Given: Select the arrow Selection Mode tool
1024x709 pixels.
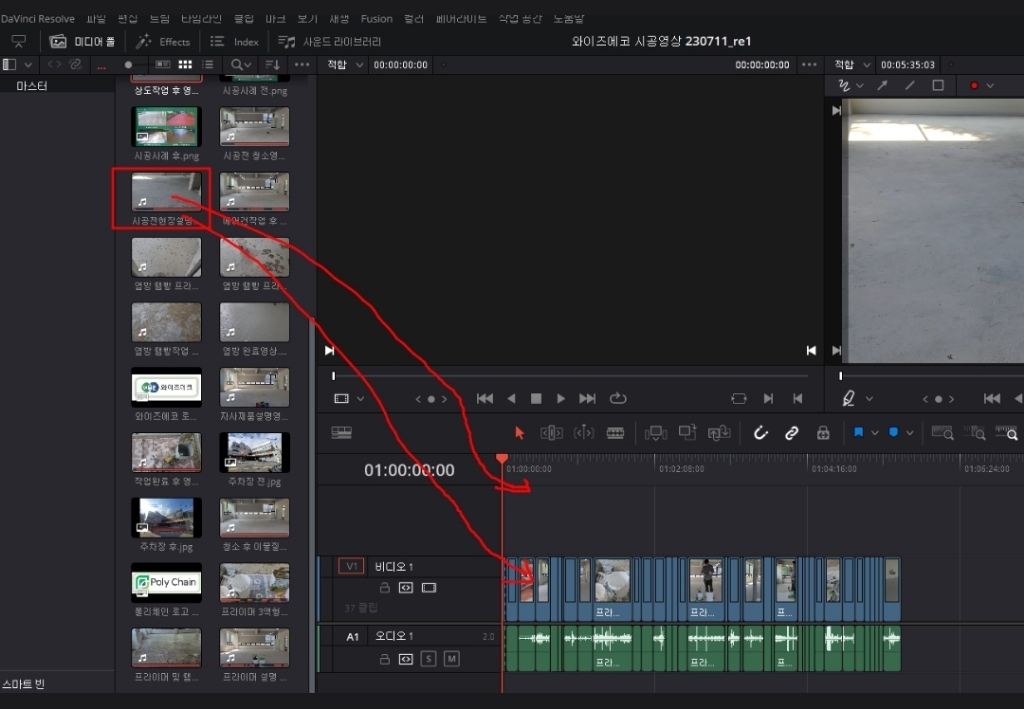Looking at the screenshot, I should tap(519, 432).
